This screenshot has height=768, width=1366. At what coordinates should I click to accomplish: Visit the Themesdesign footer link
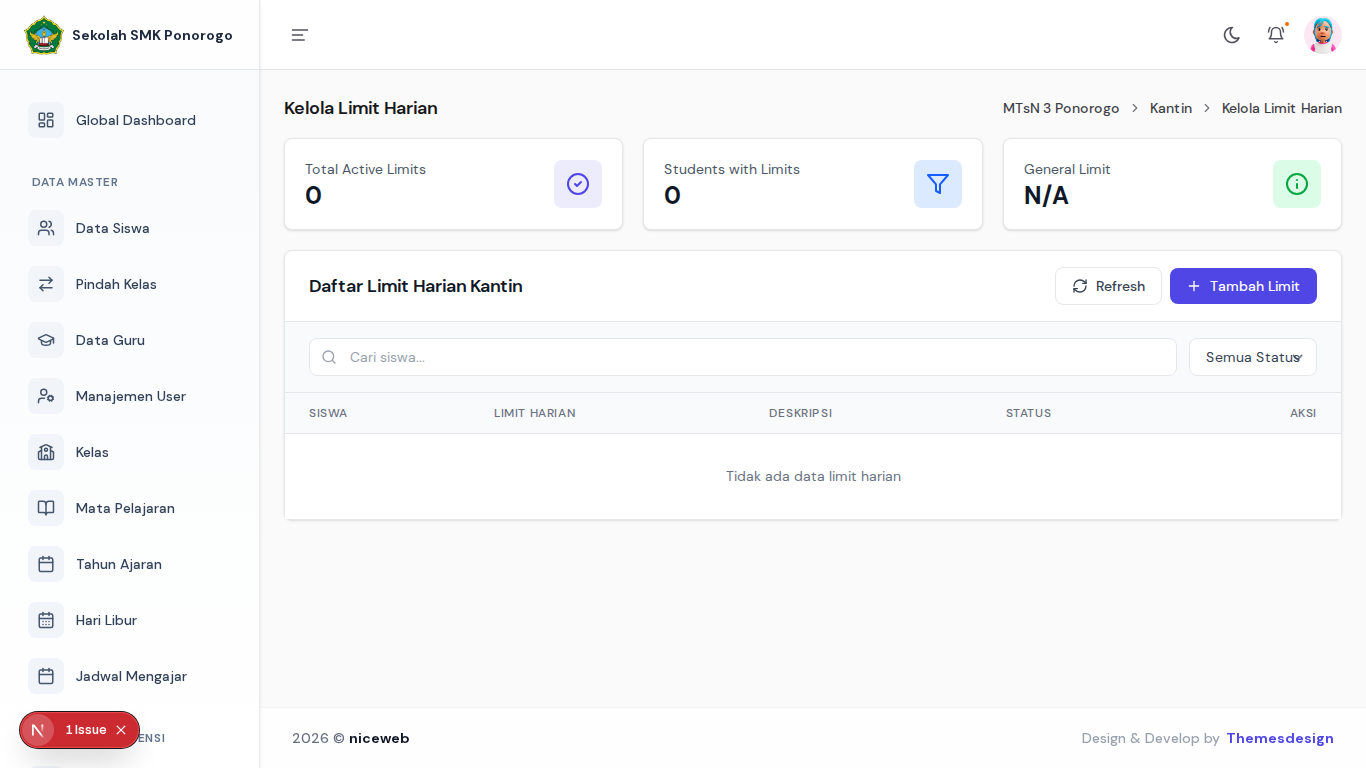(1280, 738)
